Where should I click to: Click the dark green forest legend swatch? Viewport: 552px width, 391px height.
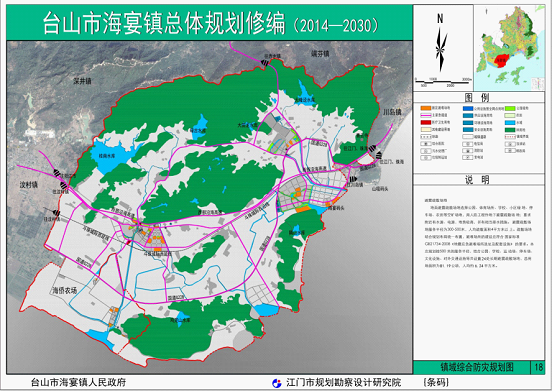tap(510, 130)
